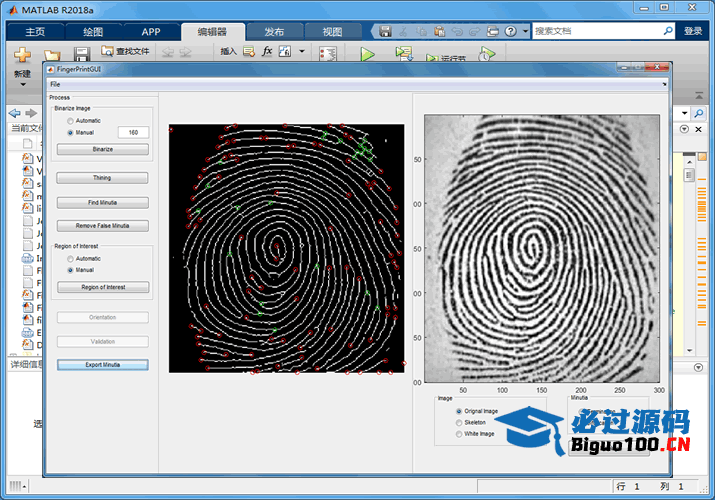This screenshot has width=715, height=500.
Task: Click the navigate forward arrow in toolstrip
Action: [185, 52]
